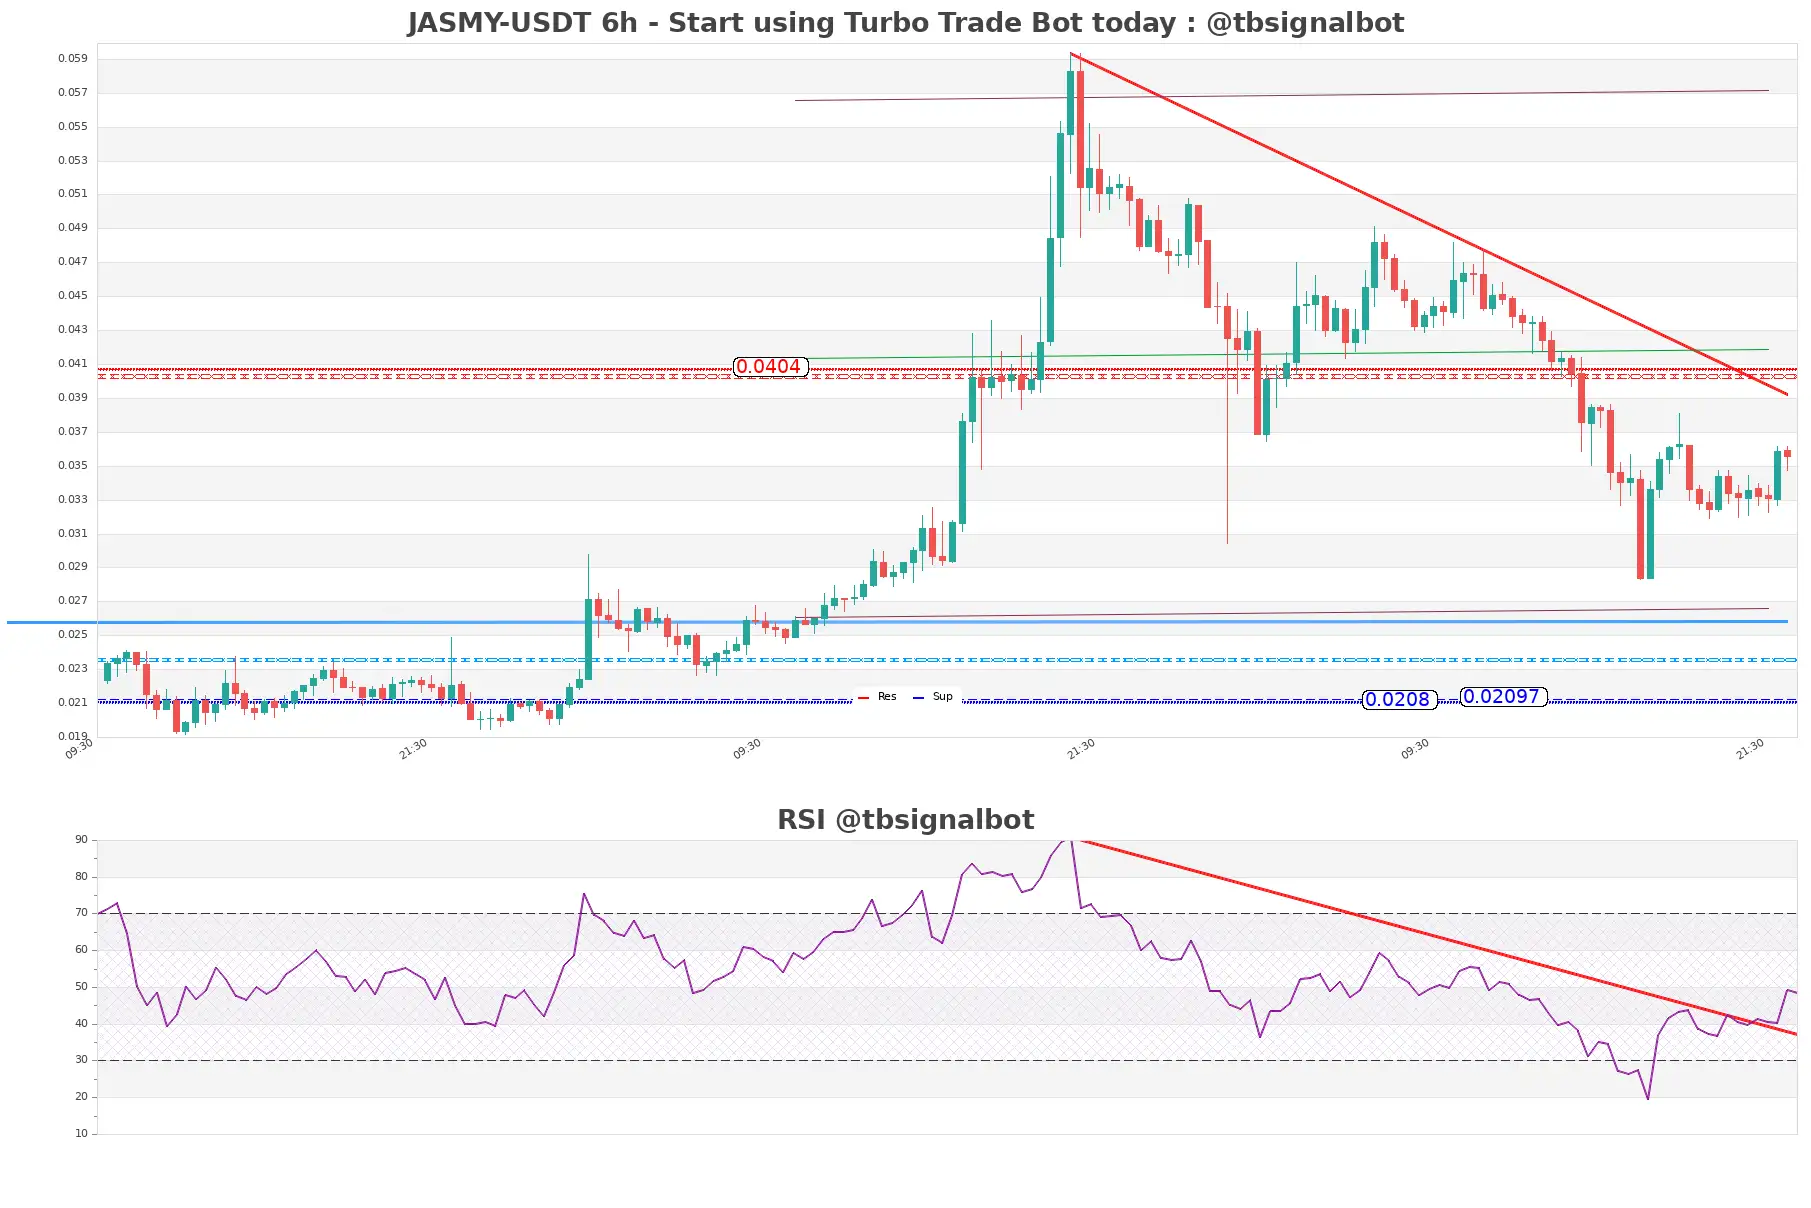Click the 0.041 price axis label

tap(72, 364)
